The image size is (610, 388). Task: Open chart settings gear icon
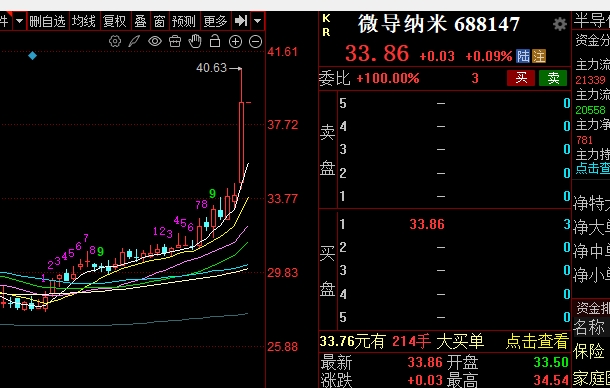point(115,41)
